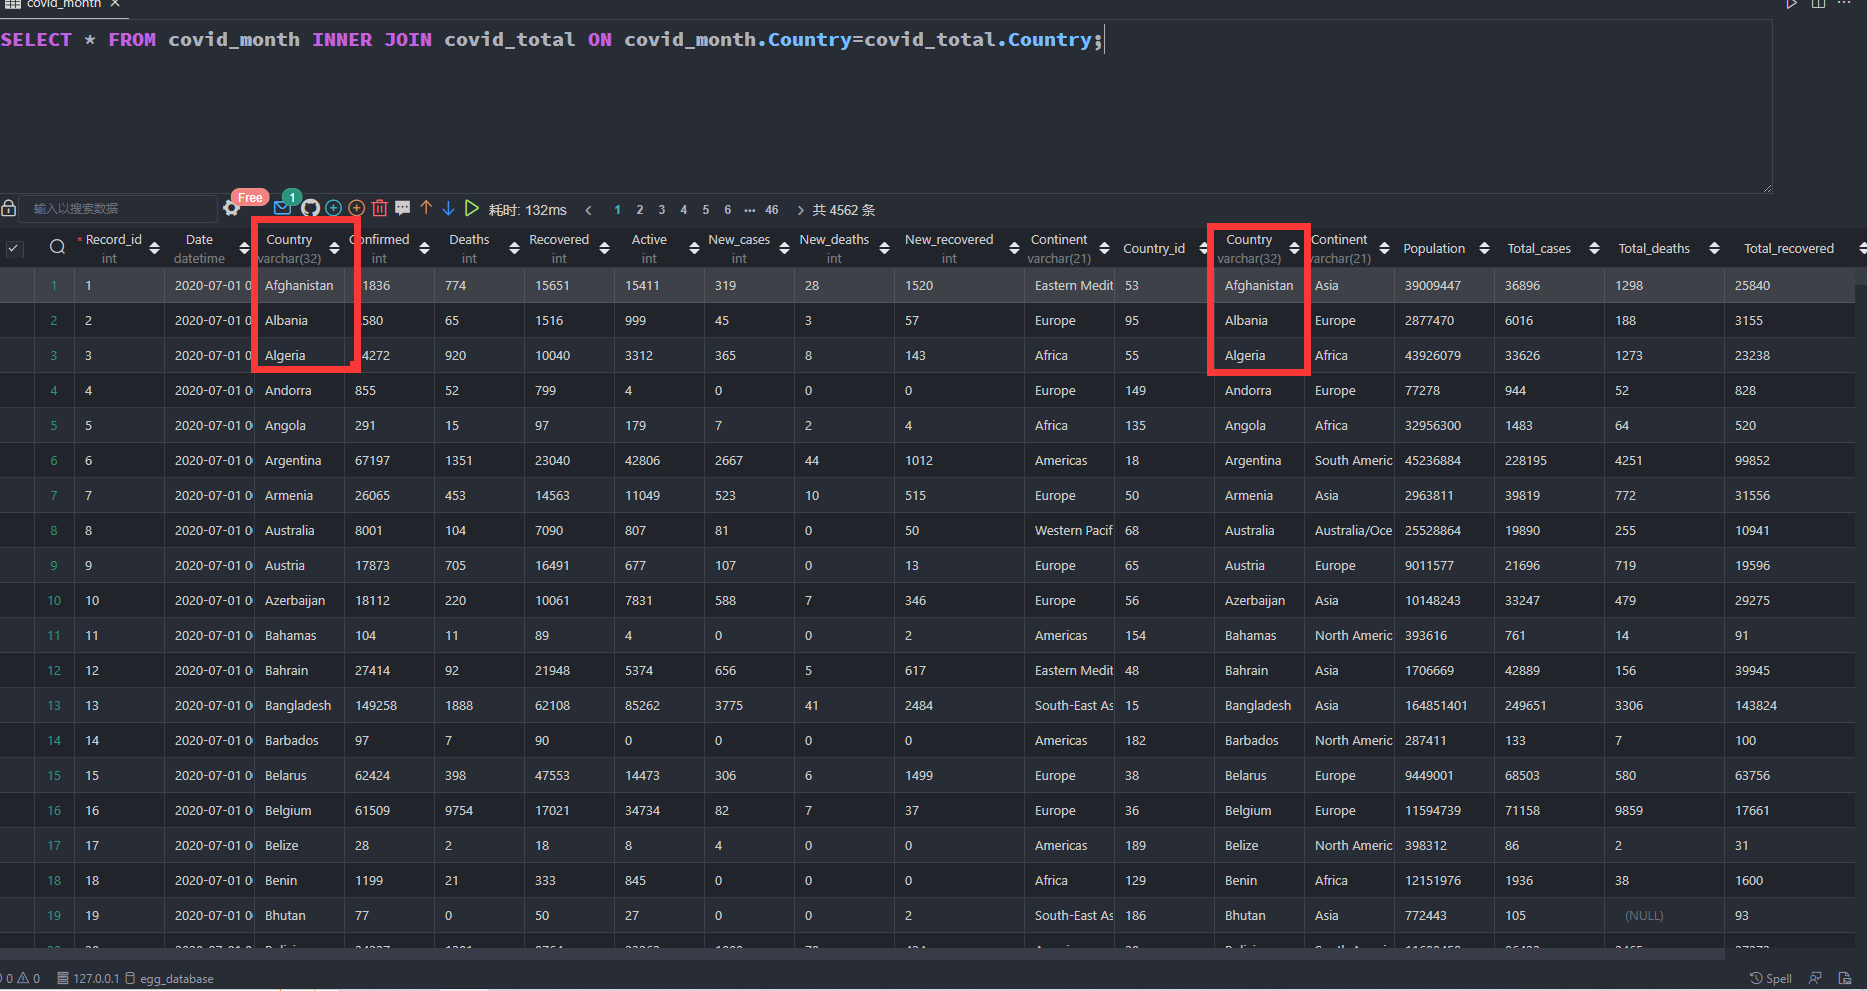Run query with the green play icon
The width and height of the screenshot is (1867, 991).
[x=471, y=208]
